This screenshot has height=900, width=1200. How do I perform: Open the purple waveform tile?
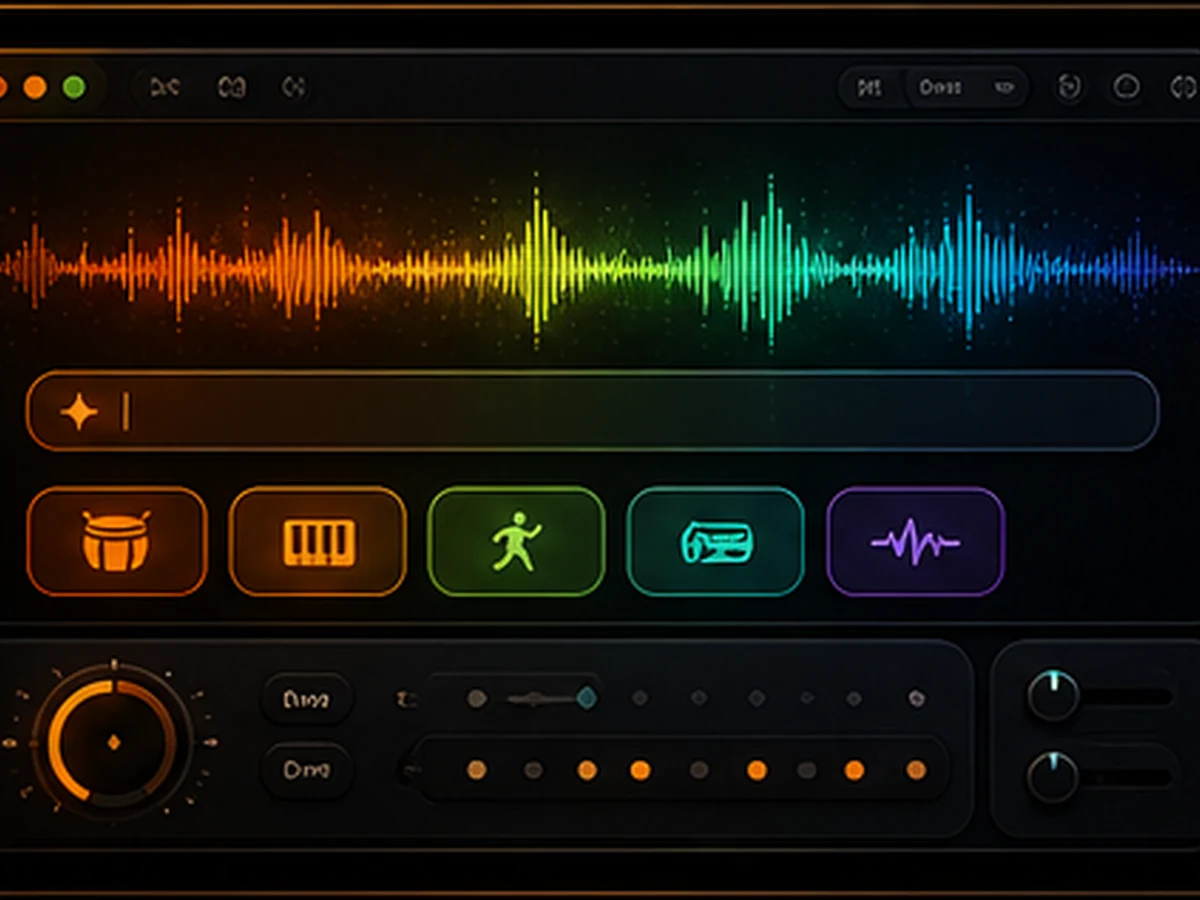coord(915,541)
